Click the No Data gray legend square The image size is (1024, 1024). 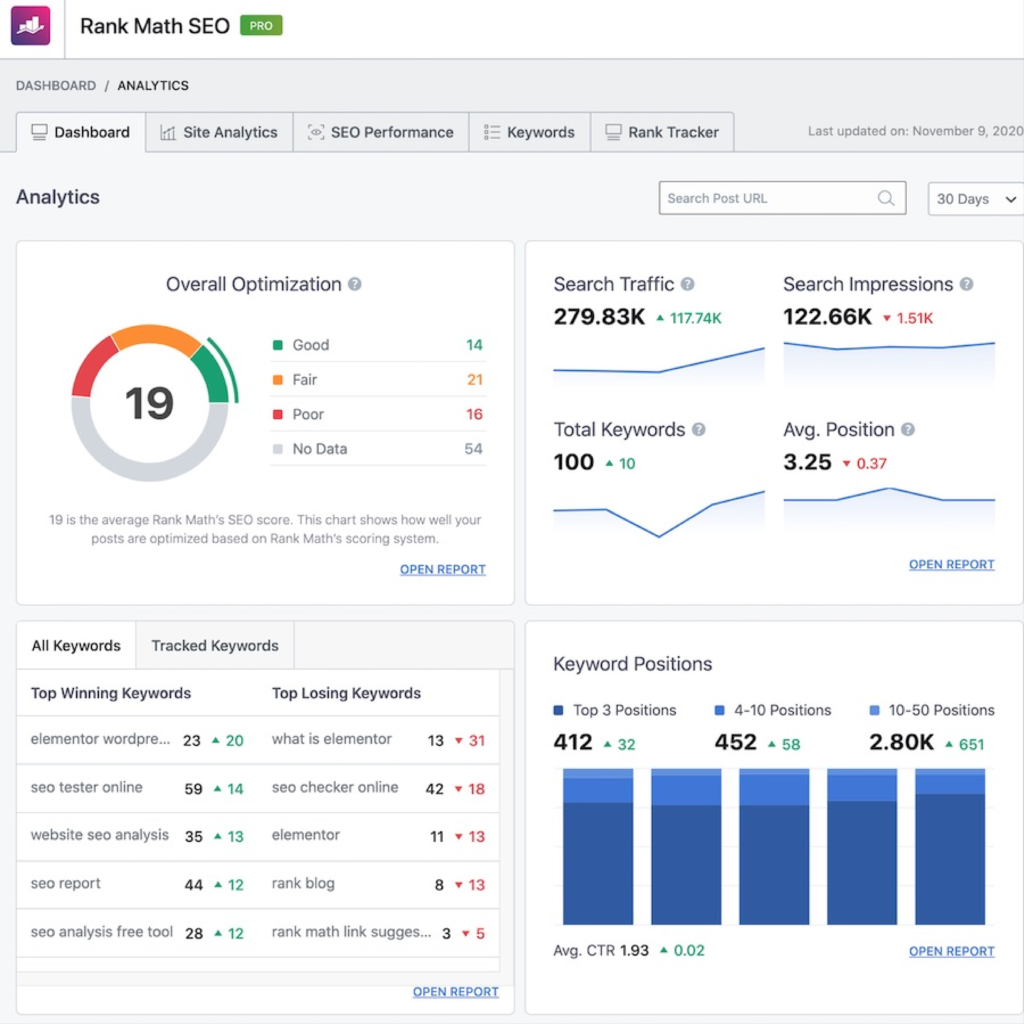pyautogui.click(x=278, y=449)
